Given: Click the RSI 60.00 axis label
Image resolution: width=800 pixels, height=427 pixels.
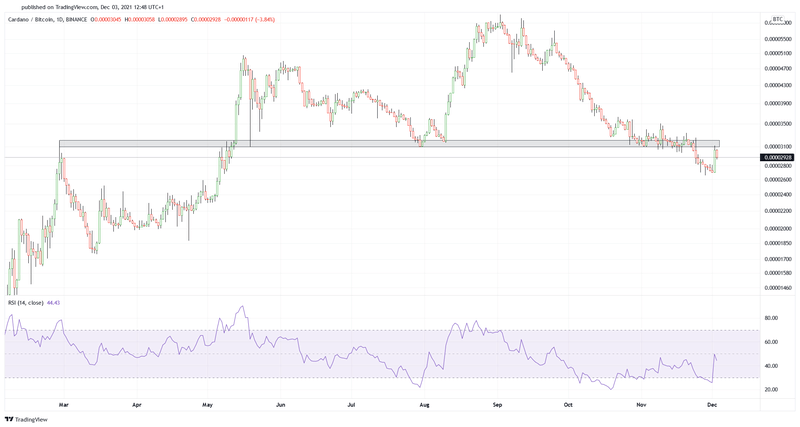Looking at the screenshot, I should coord(771,342).
